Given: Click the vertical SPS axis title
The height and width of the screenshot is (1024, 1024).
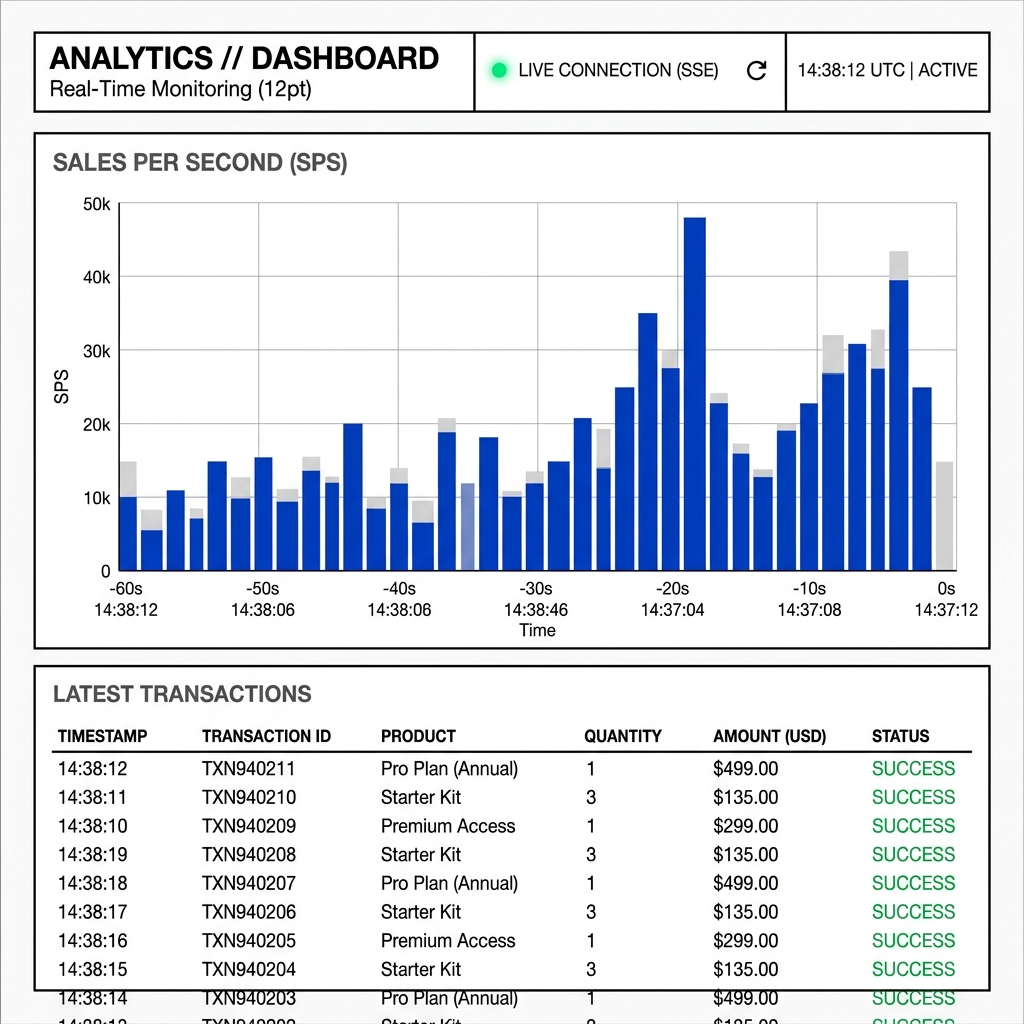Looking at the screenshot, I should pyautogui.click(x=61, y=387).
